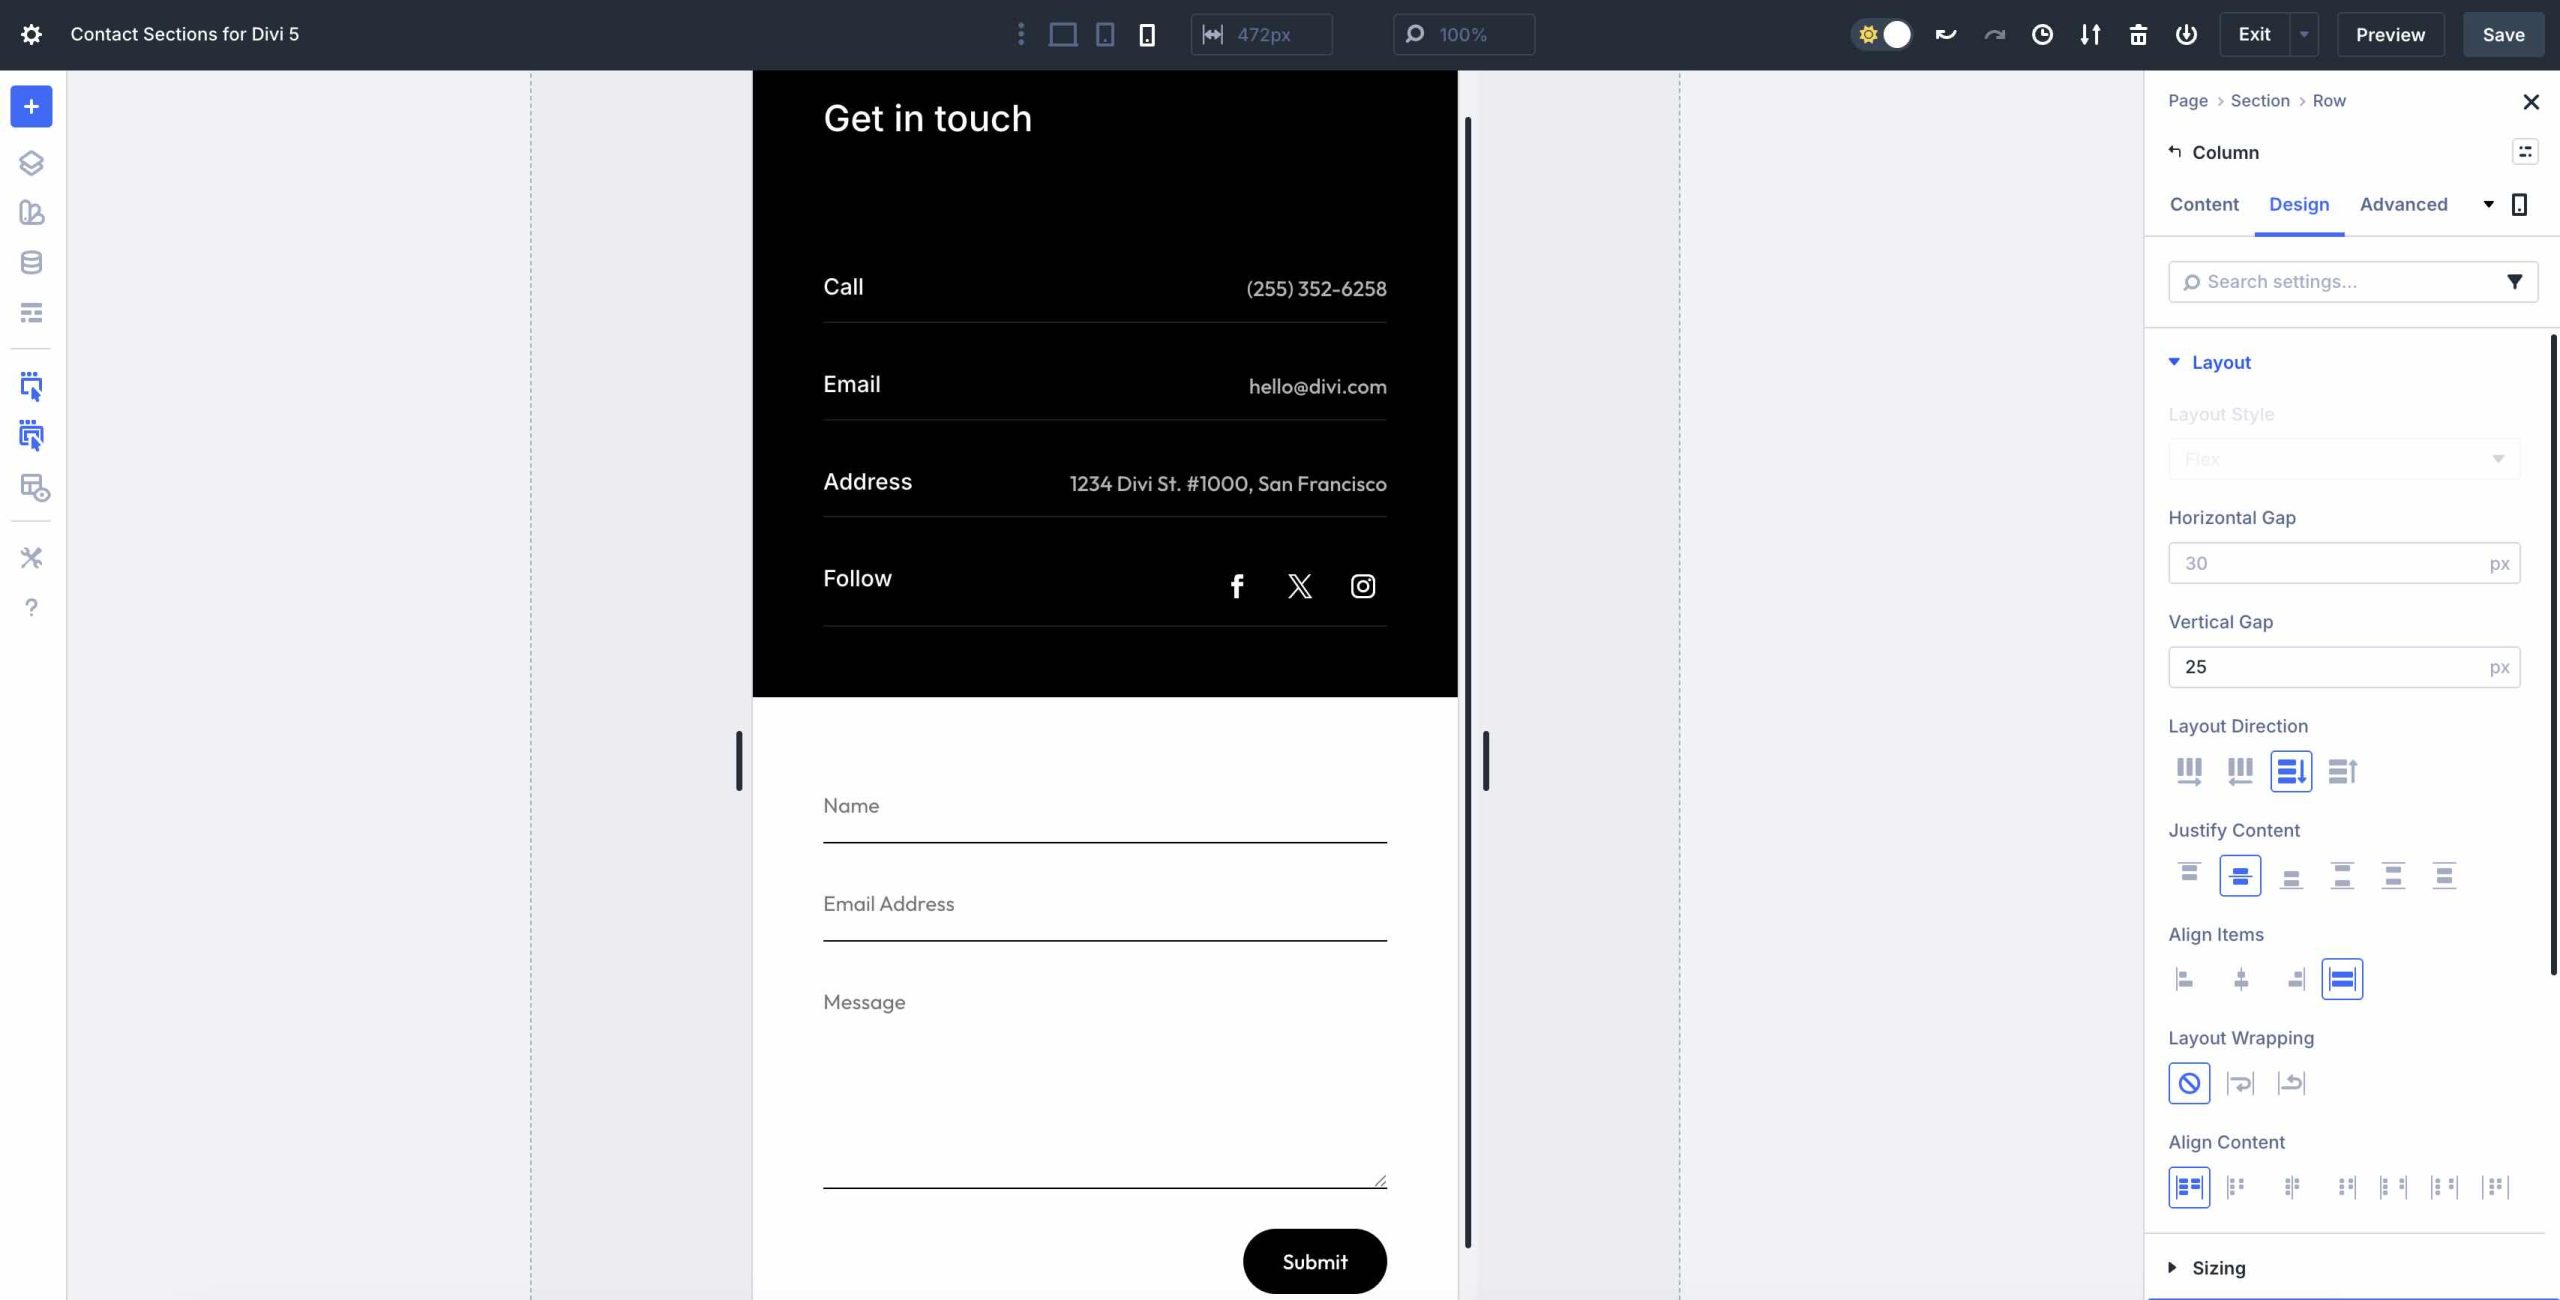
Task: Disable Layout Wrapping with the no-wrap option
Action: coord(2189,1083)
